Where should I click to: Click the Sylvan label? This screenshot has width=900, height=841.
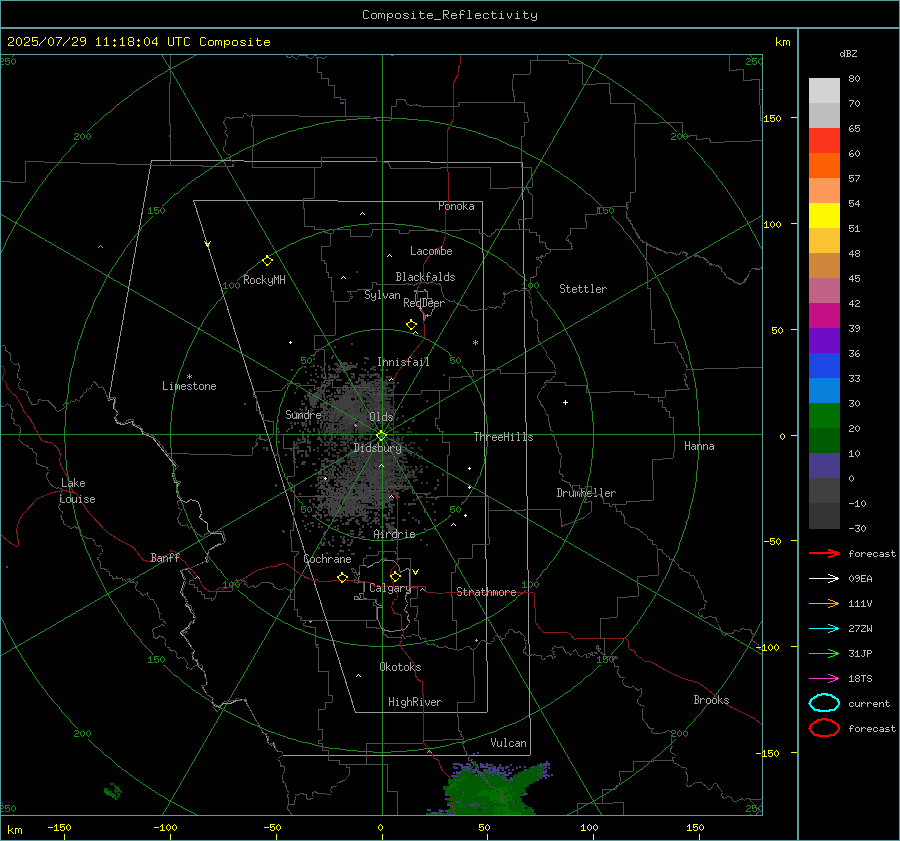point(382,296)
